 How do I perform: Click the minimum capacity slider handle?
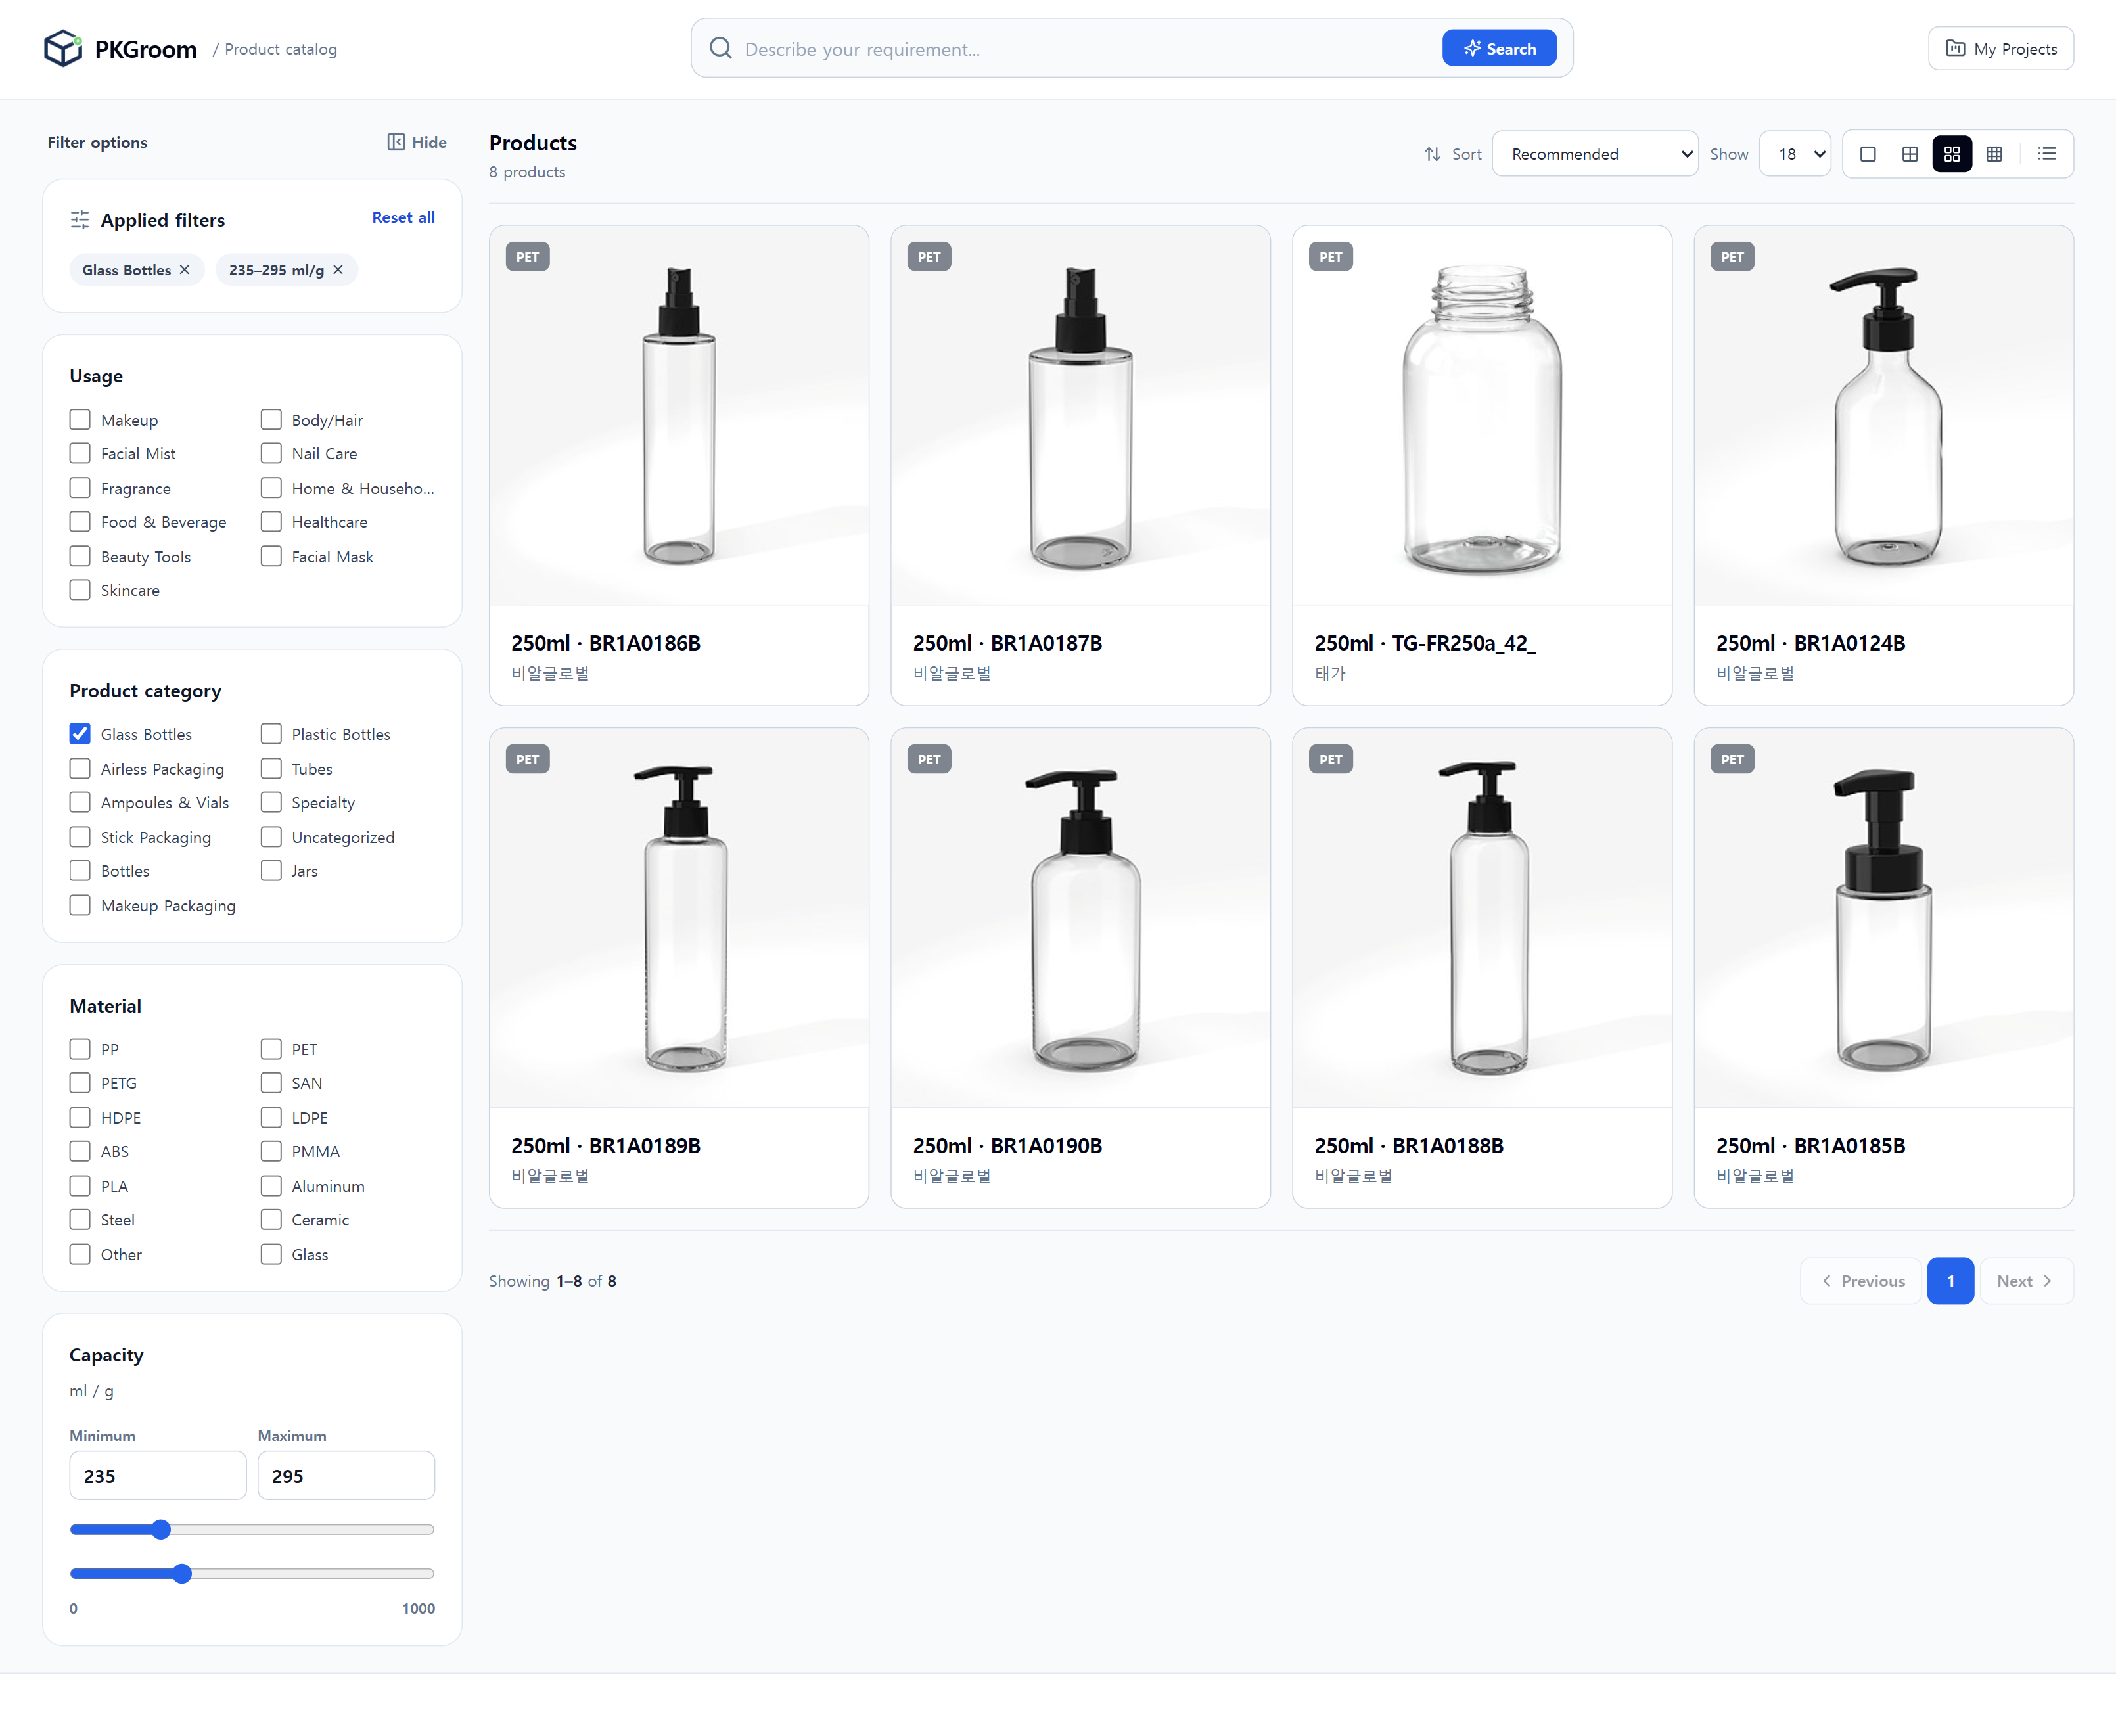tap(161, 1529)
